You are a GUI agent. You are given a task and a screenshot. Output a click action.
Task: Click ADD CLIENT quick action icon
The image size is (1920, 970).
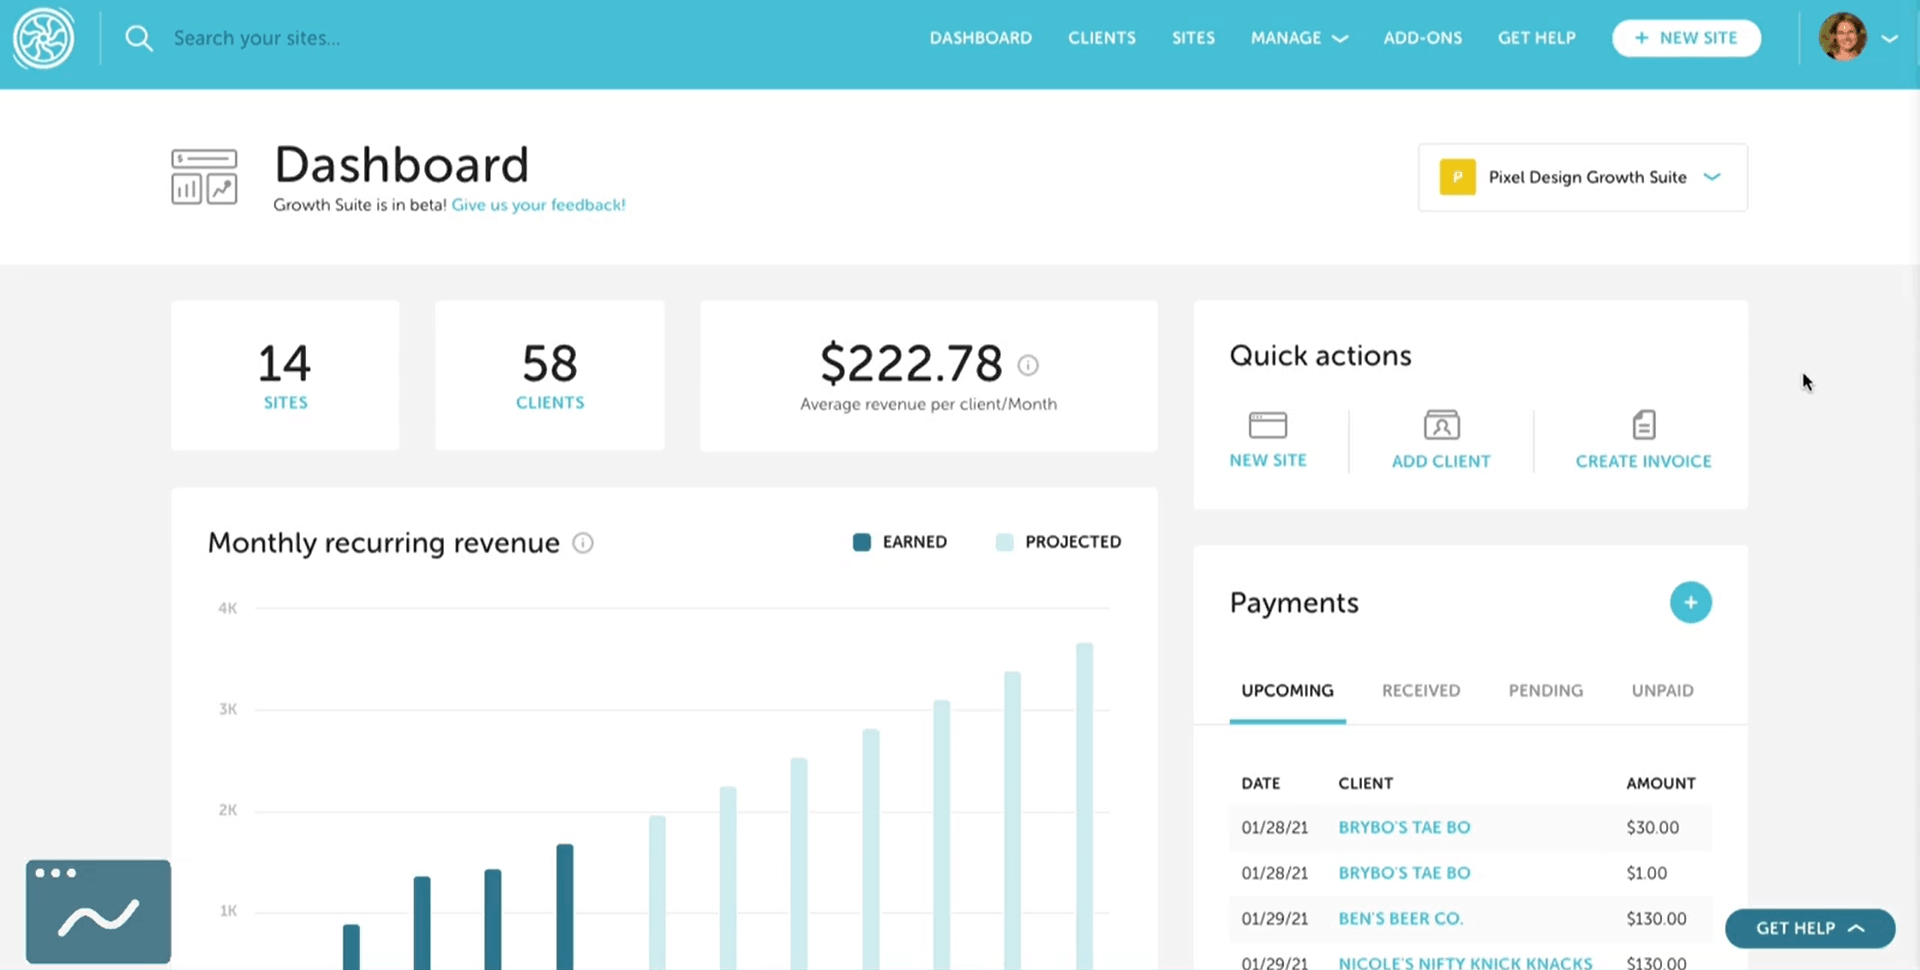click(x=1441, y=425)
